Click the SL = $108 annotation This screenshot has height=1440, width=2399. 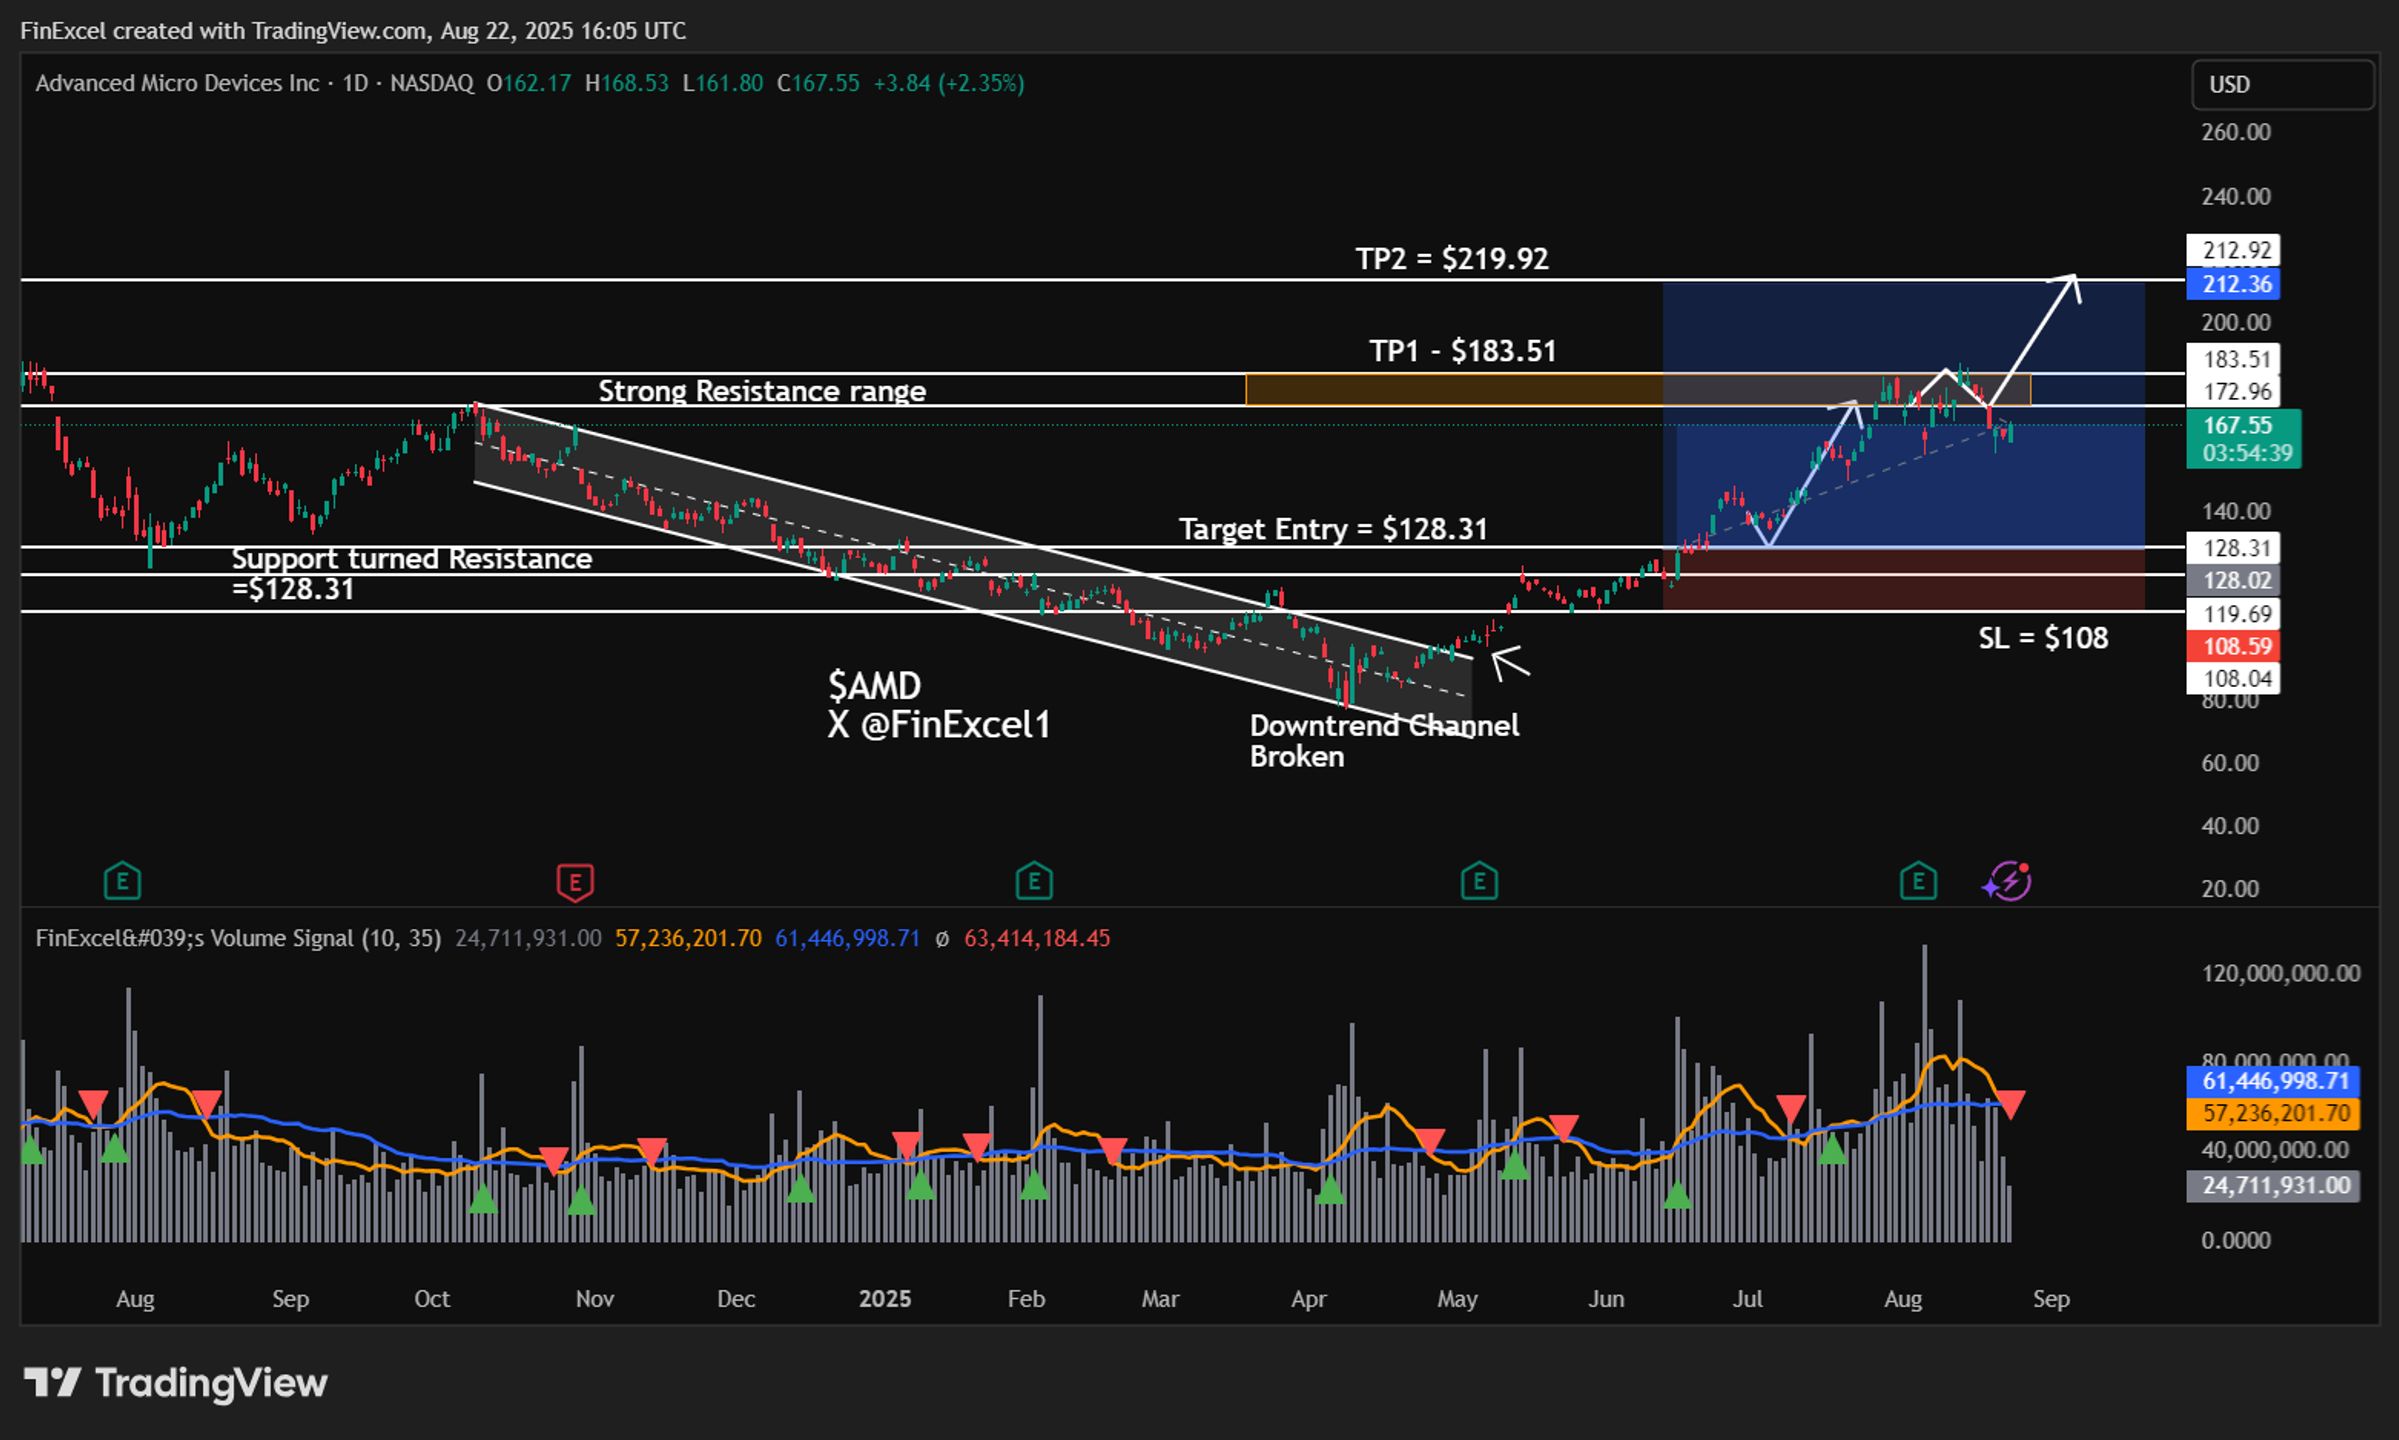pos(2043,638)
